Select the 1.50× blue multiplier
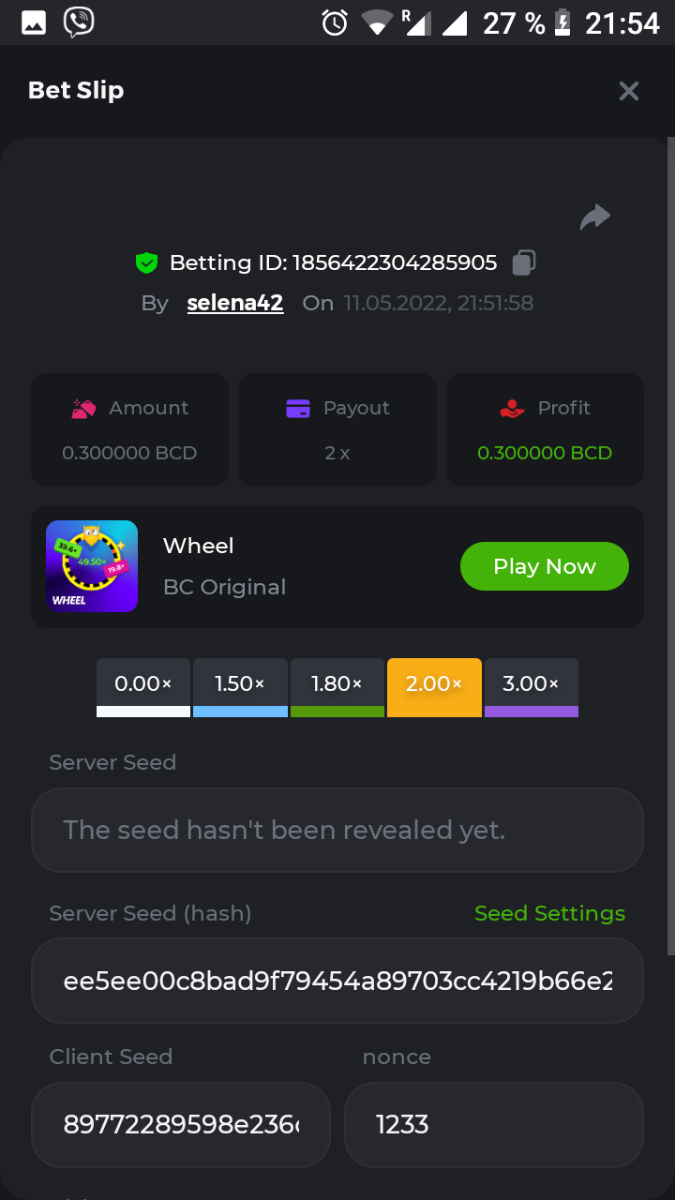This screenshot has width=675, height=1200. [x=240, y=686]
